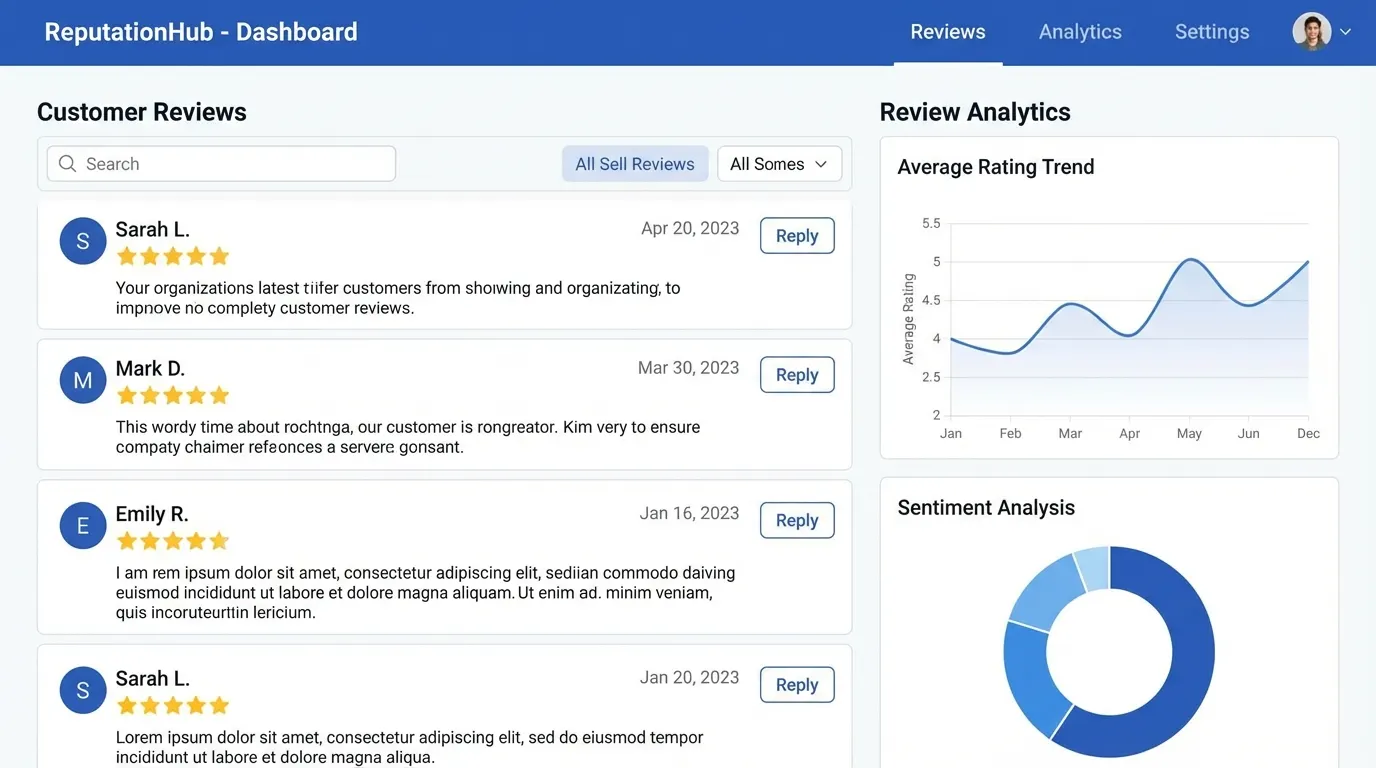Screen dimensions: 1376x768
Task: Open Sarah L.'s avatar icon
Action: pyautogui.click(x=82, y=240)
